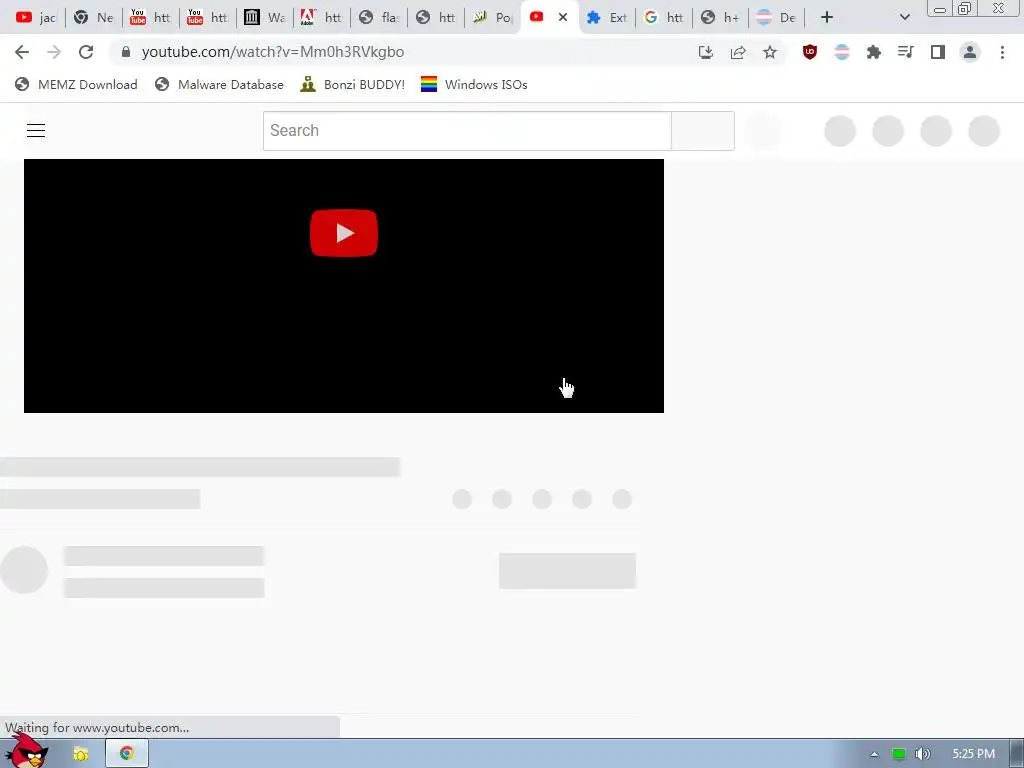This screenshot has height=768, width=1024.
Task: Open the Extensions puzzle piece menu
Action: (874, 52)
